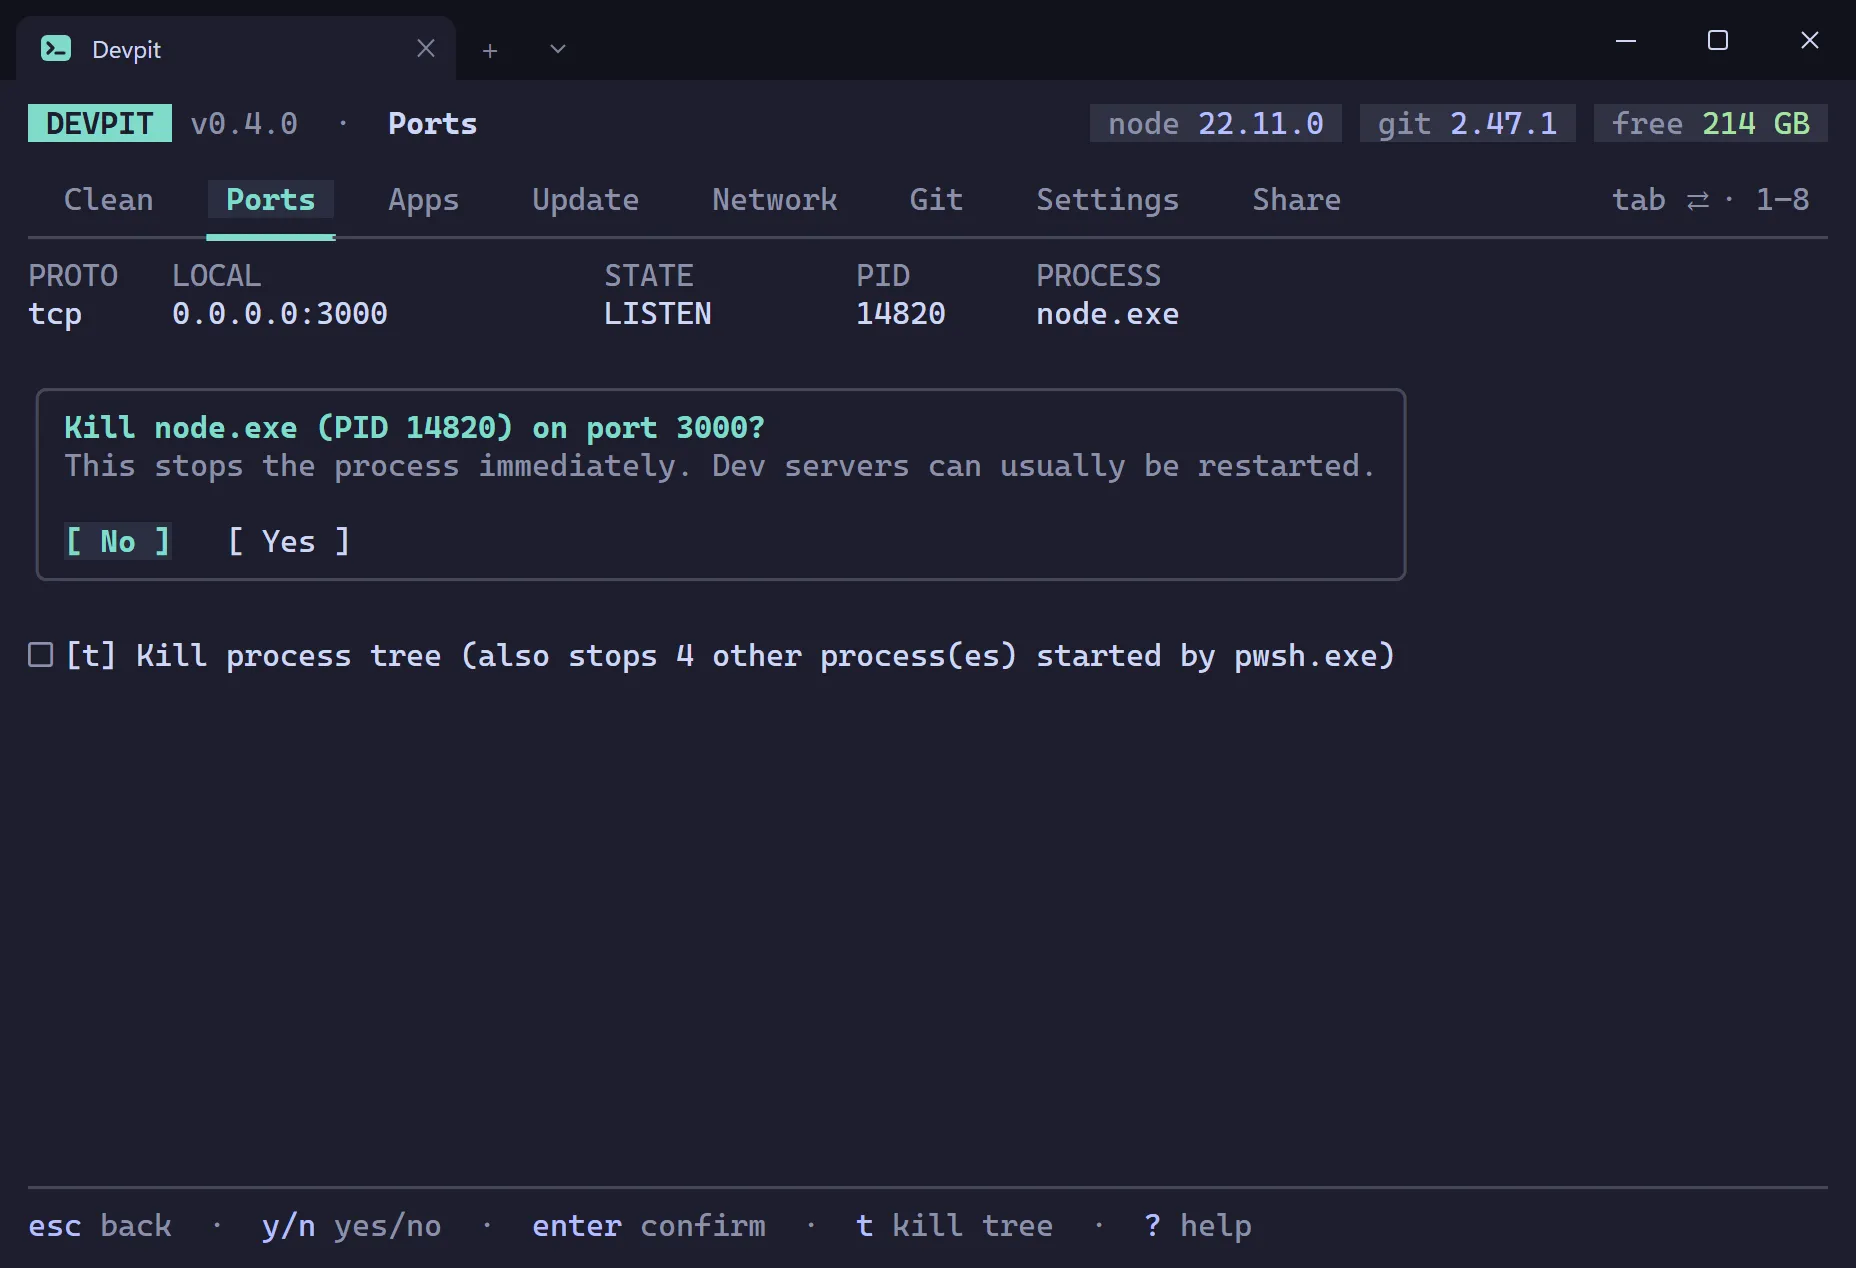
Task: Click the PID value 14820 in the table
Action: [x=901, y=314]
